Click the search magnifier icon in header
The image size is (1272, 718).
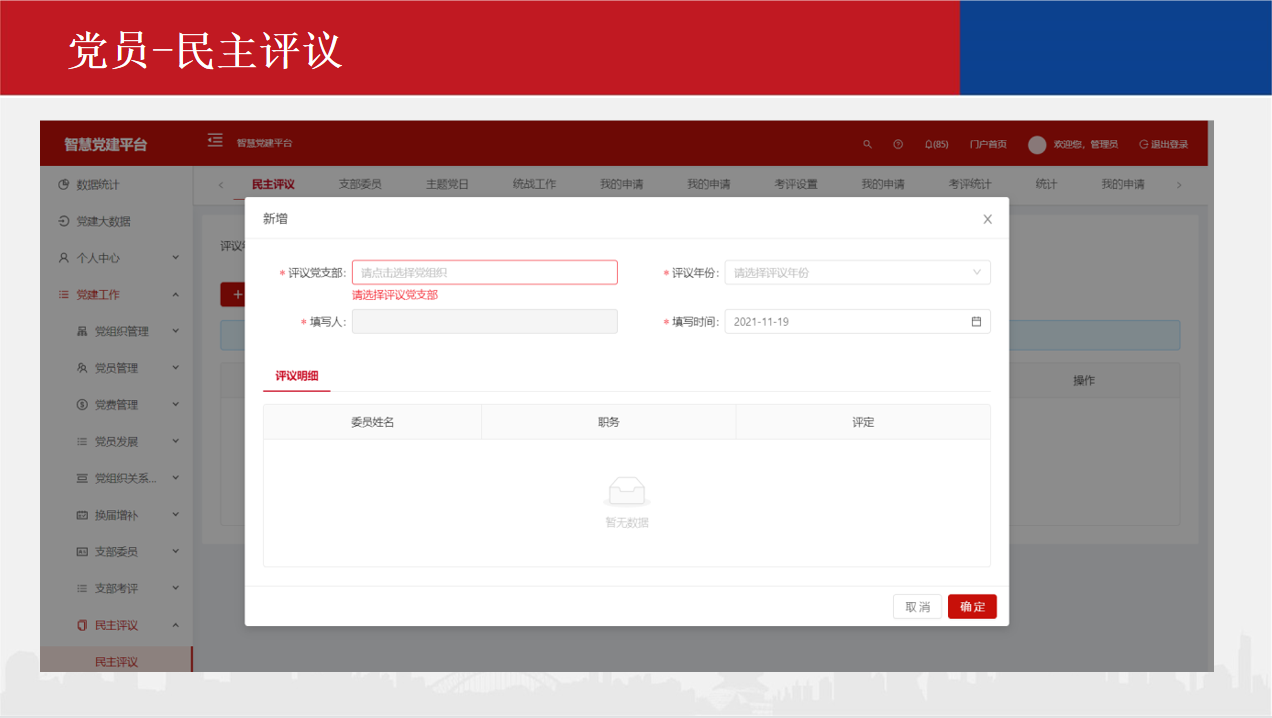867,145
